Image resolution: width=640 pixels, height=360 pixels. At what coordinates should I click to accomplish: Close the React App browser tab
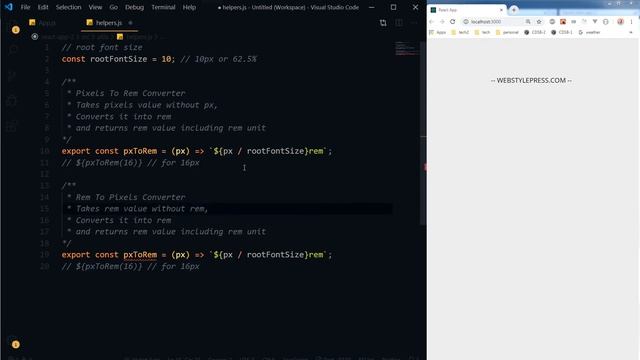click(x=501, y=10)
